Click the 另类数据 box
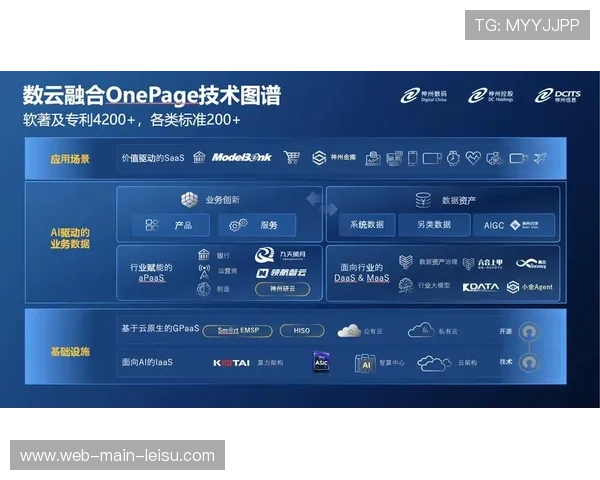 [x=434, y=225]
